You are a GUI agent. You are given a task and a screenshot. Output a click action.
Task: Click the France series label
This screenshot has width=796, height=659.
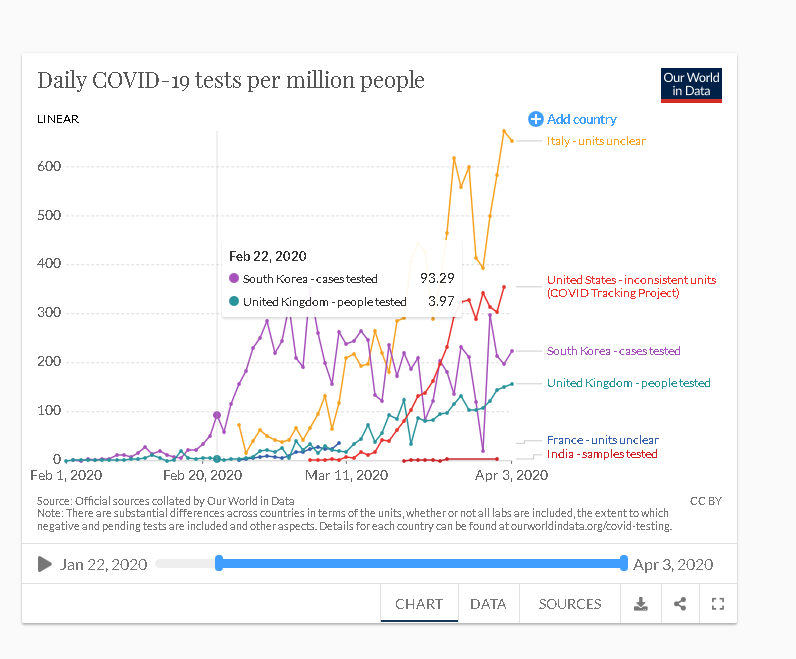[x=602, y=440]
